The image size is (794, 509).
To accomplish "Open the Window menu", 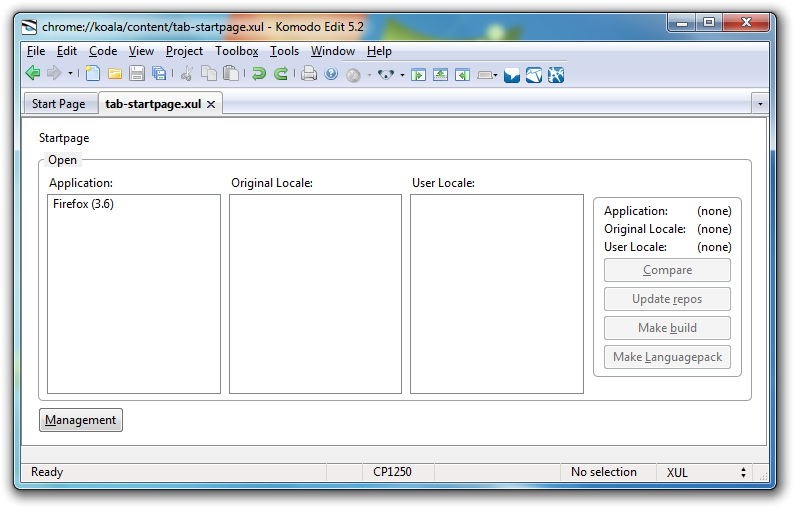I will tap(333, 51).
